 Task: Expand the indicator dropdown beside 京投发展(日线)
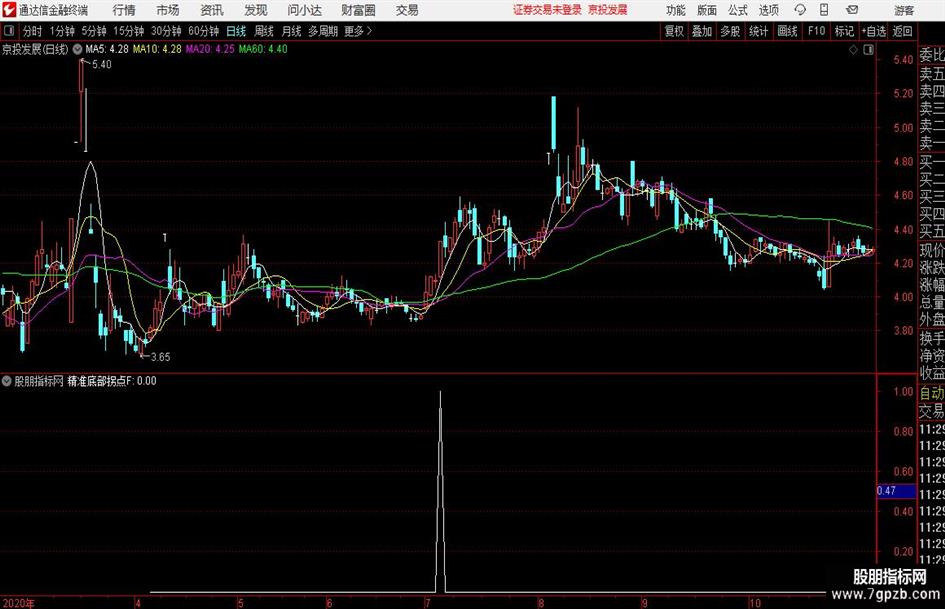[77, 49]
